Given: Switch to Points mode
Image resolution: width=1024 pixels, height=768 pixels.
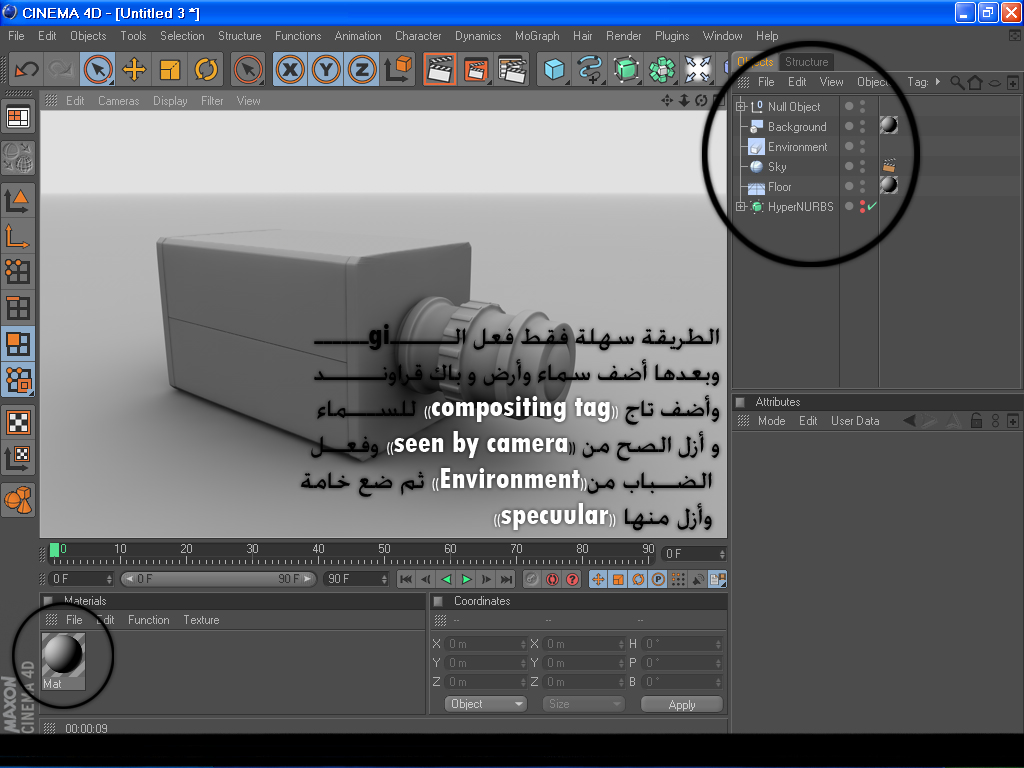Looking at the screenshot, I should (x=18, y=271).
